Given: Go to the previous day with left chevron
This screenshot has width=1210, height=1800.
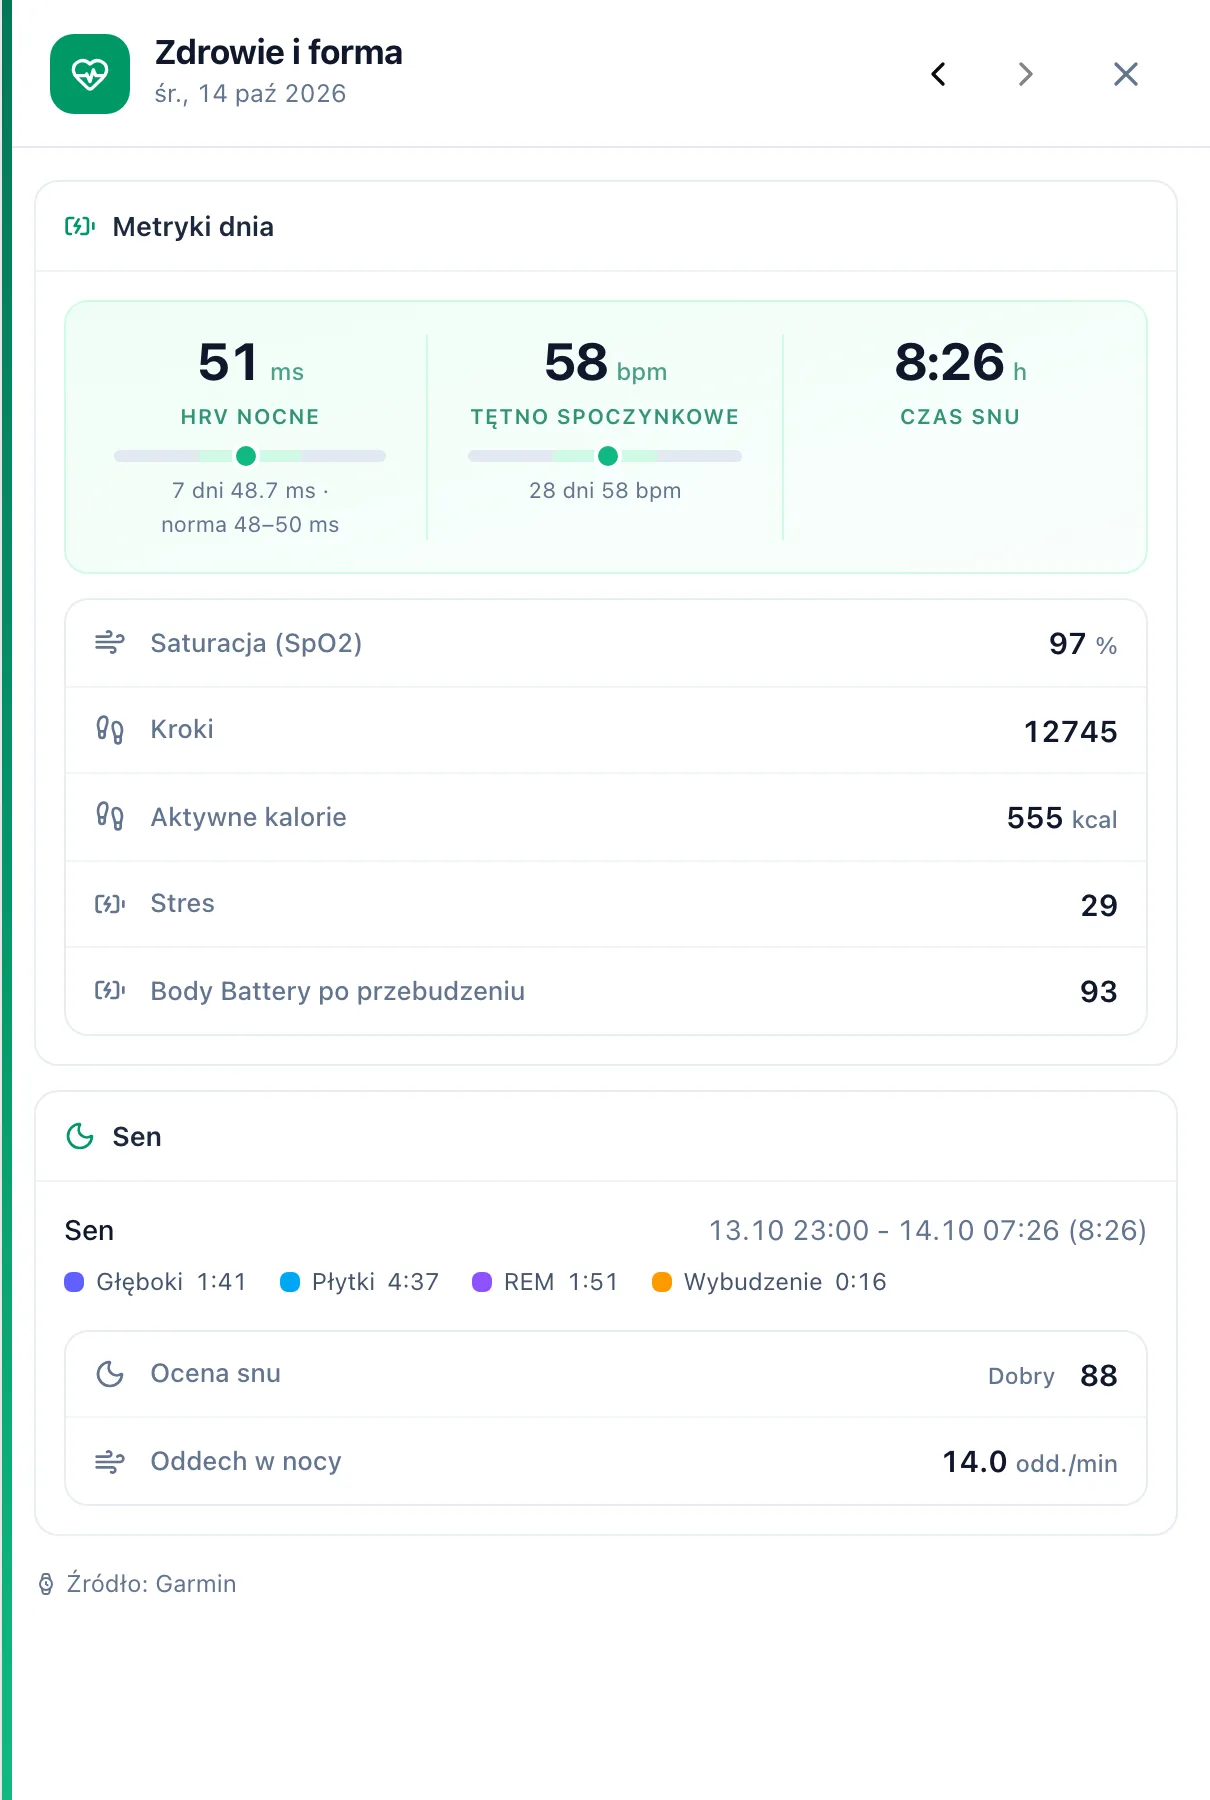Looking at the screenshot, I should point(938,74).
